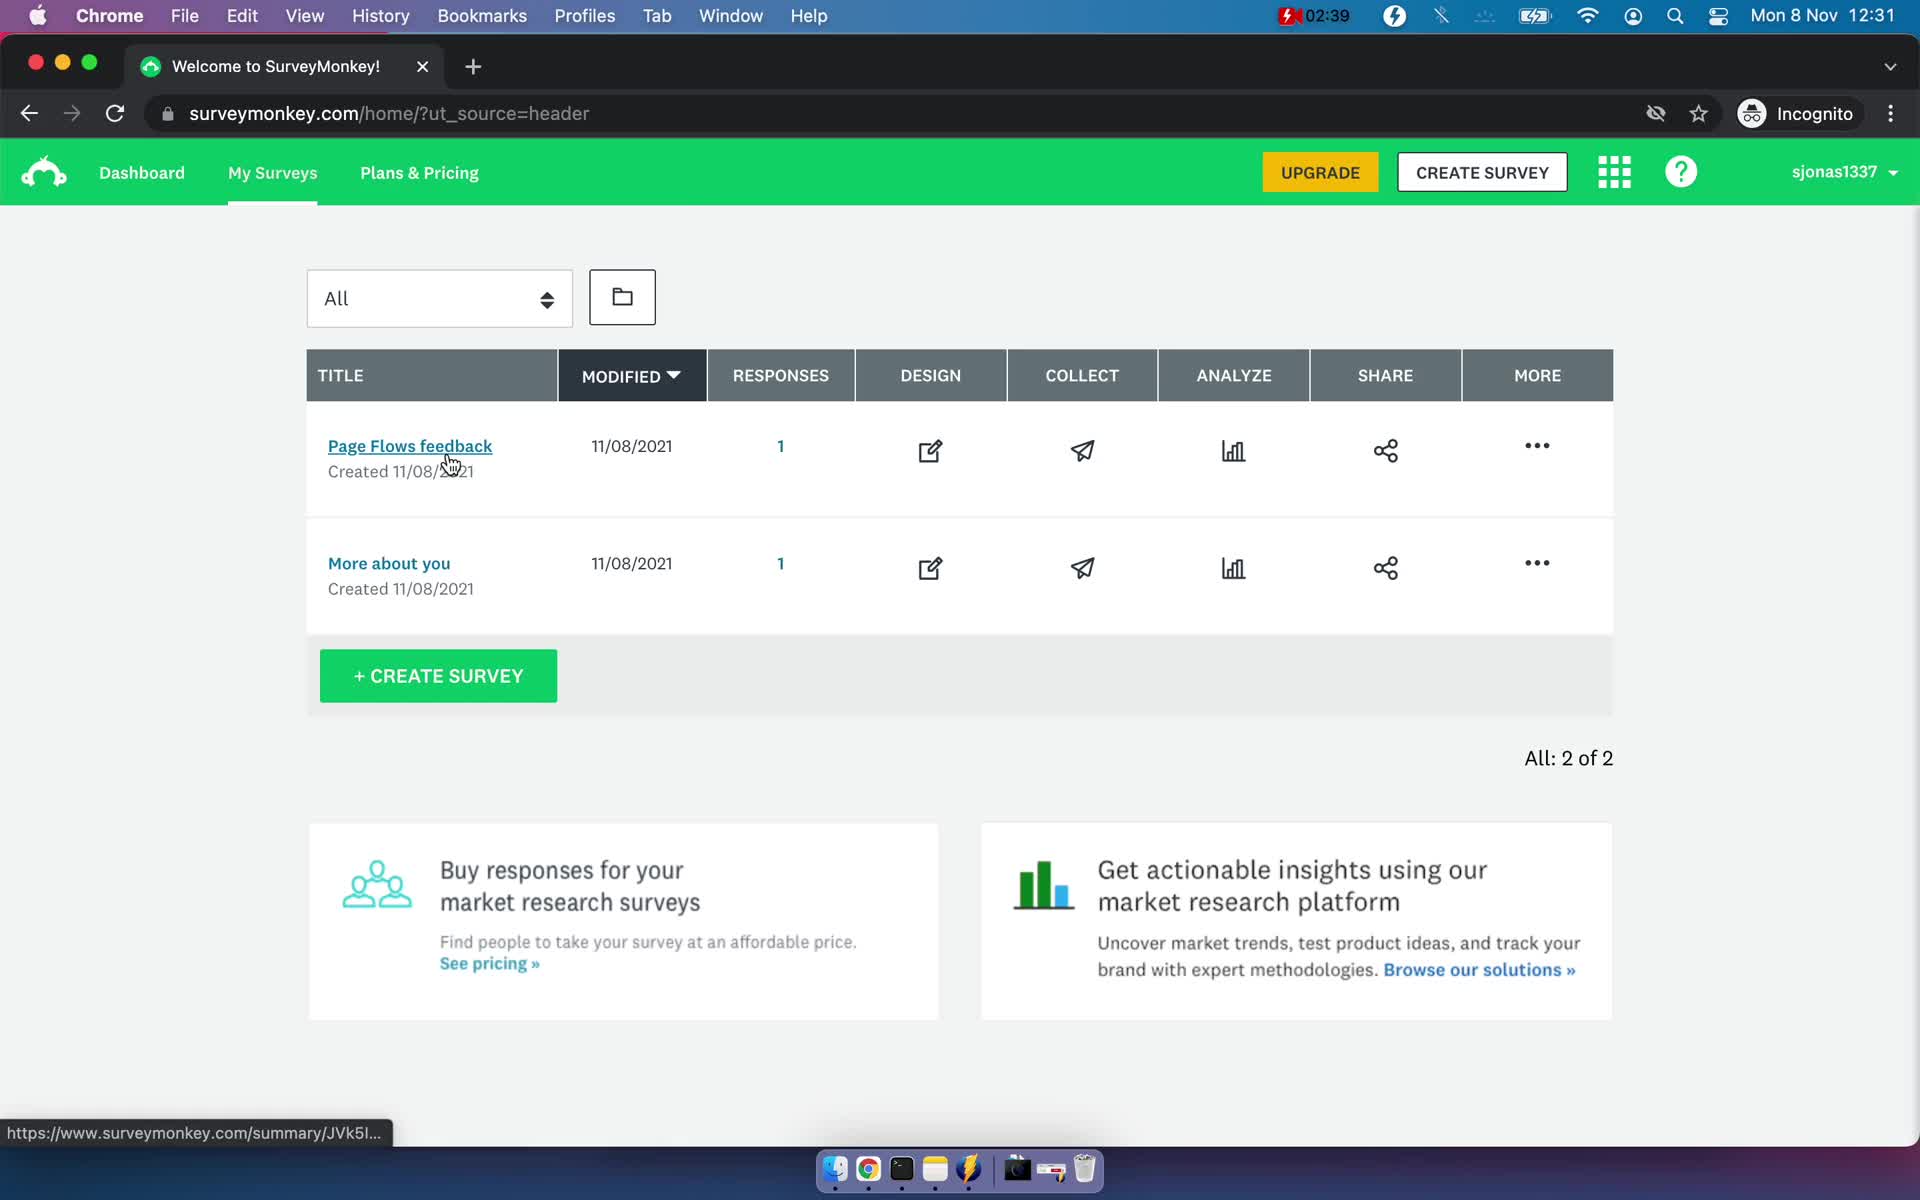1920x1200 pixels.
Task: Expand Chrome tab search chevron
Action: [x=1890, y=66]
